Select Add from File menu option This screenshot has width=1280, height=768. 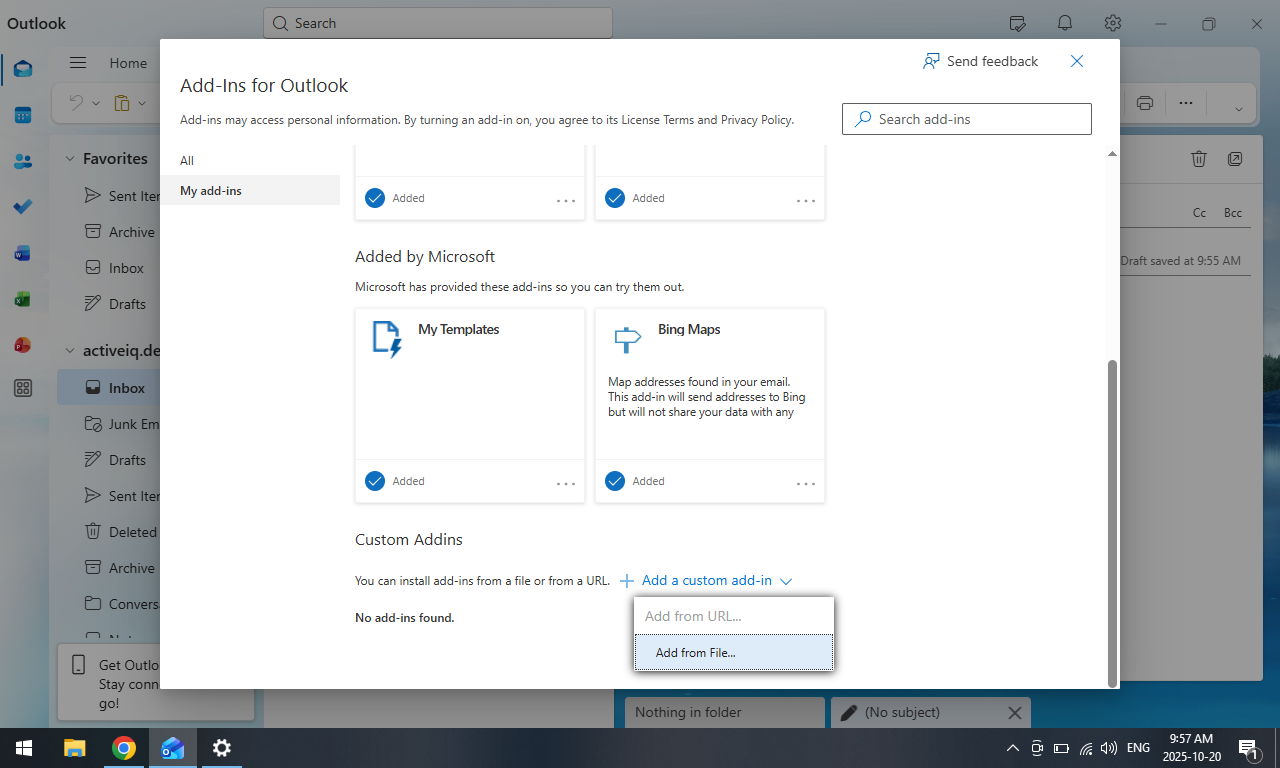click(733, 652)
